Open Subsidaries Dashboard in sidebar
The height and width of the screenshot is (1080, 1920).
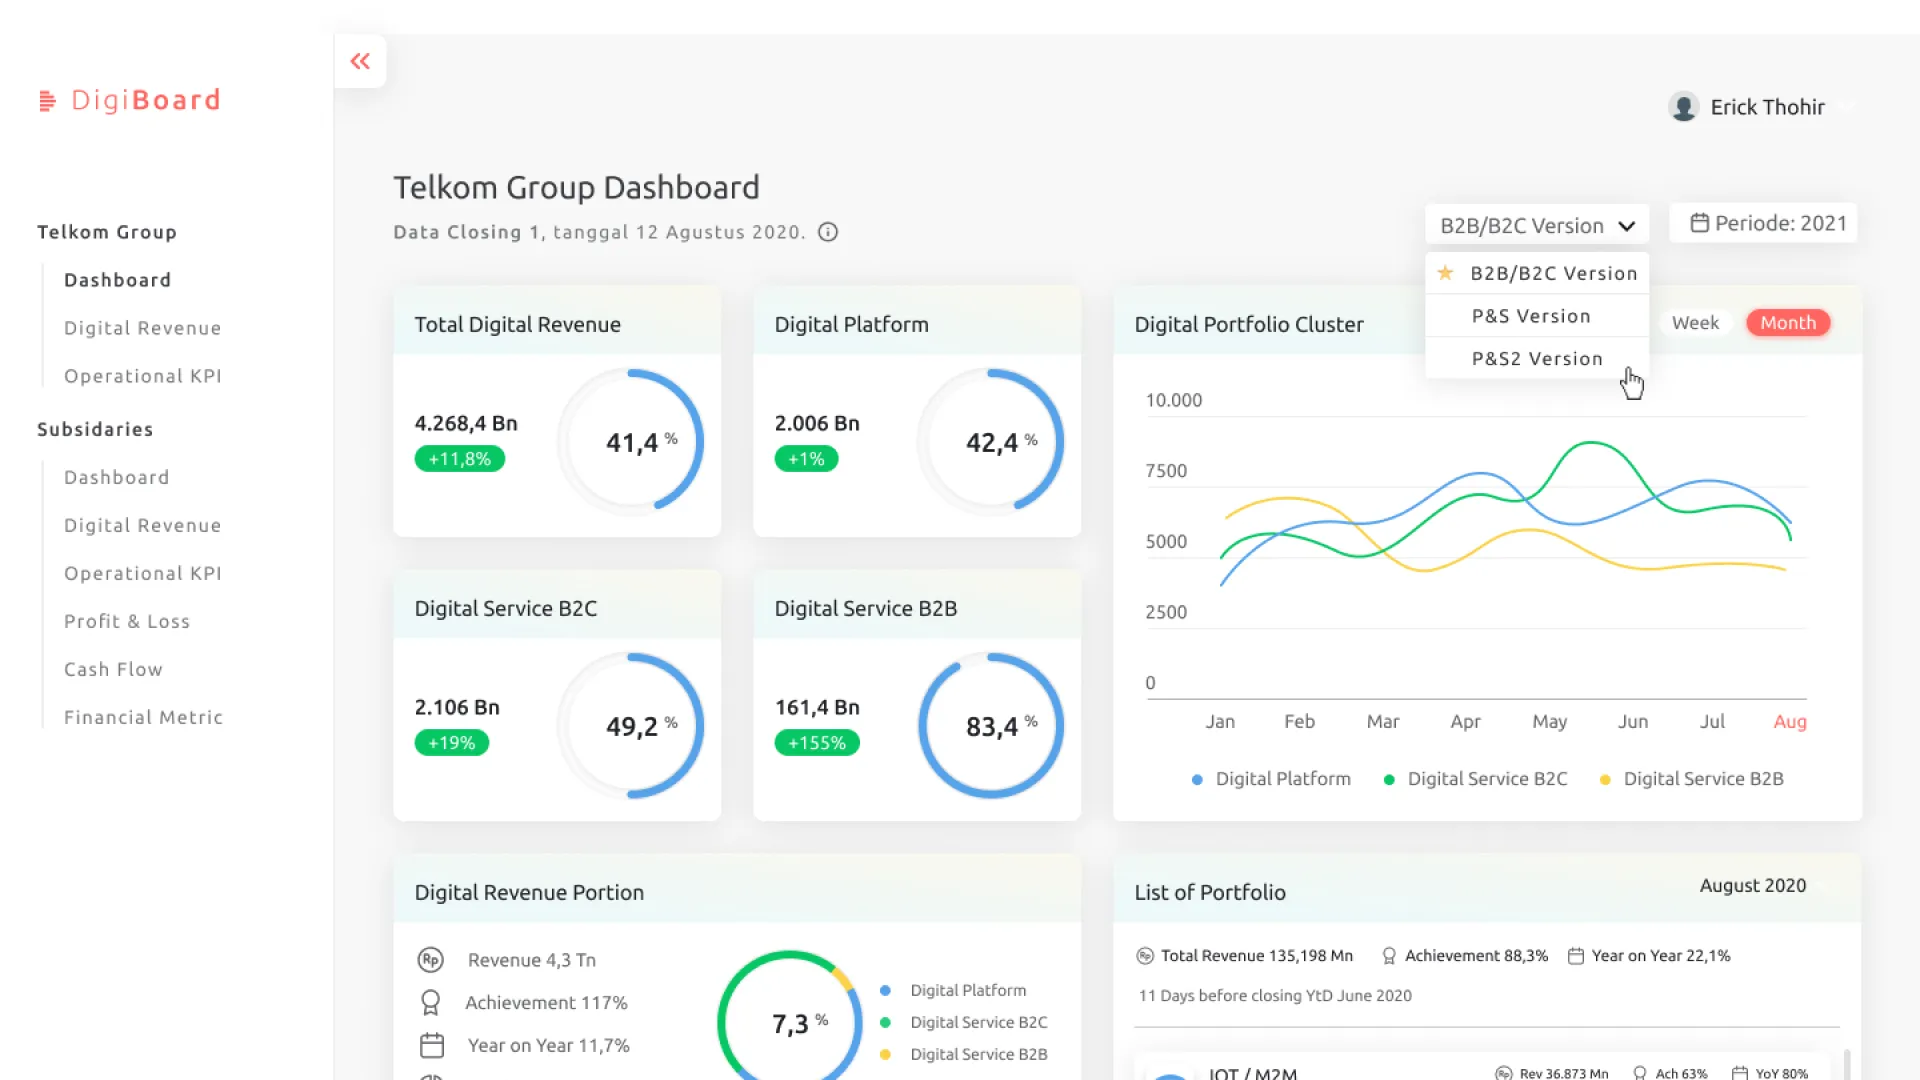tap(116, 477)
